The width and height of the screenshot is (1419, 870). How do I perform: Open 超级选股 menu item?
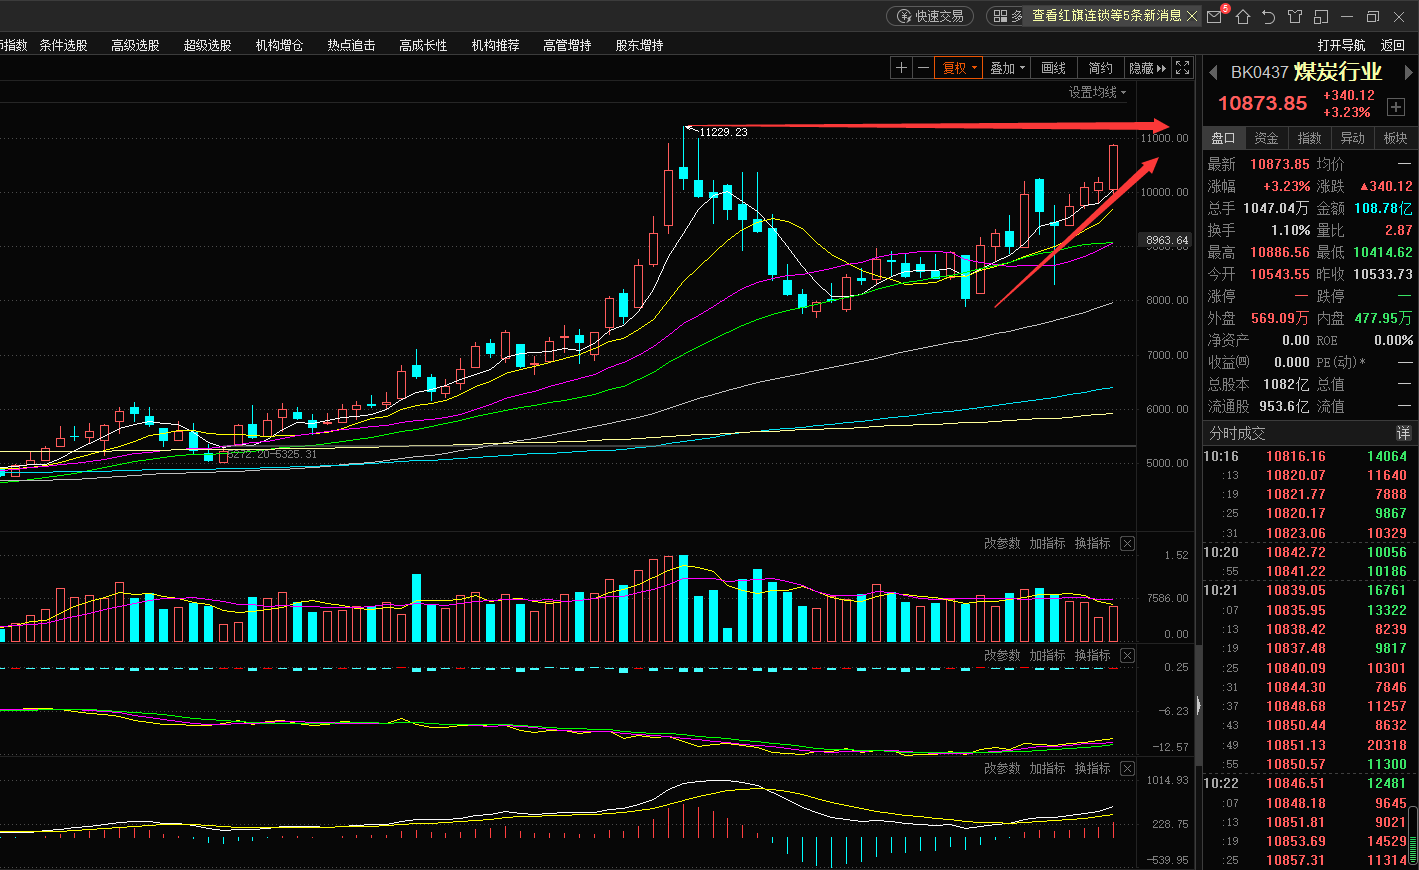coord(208,45)
